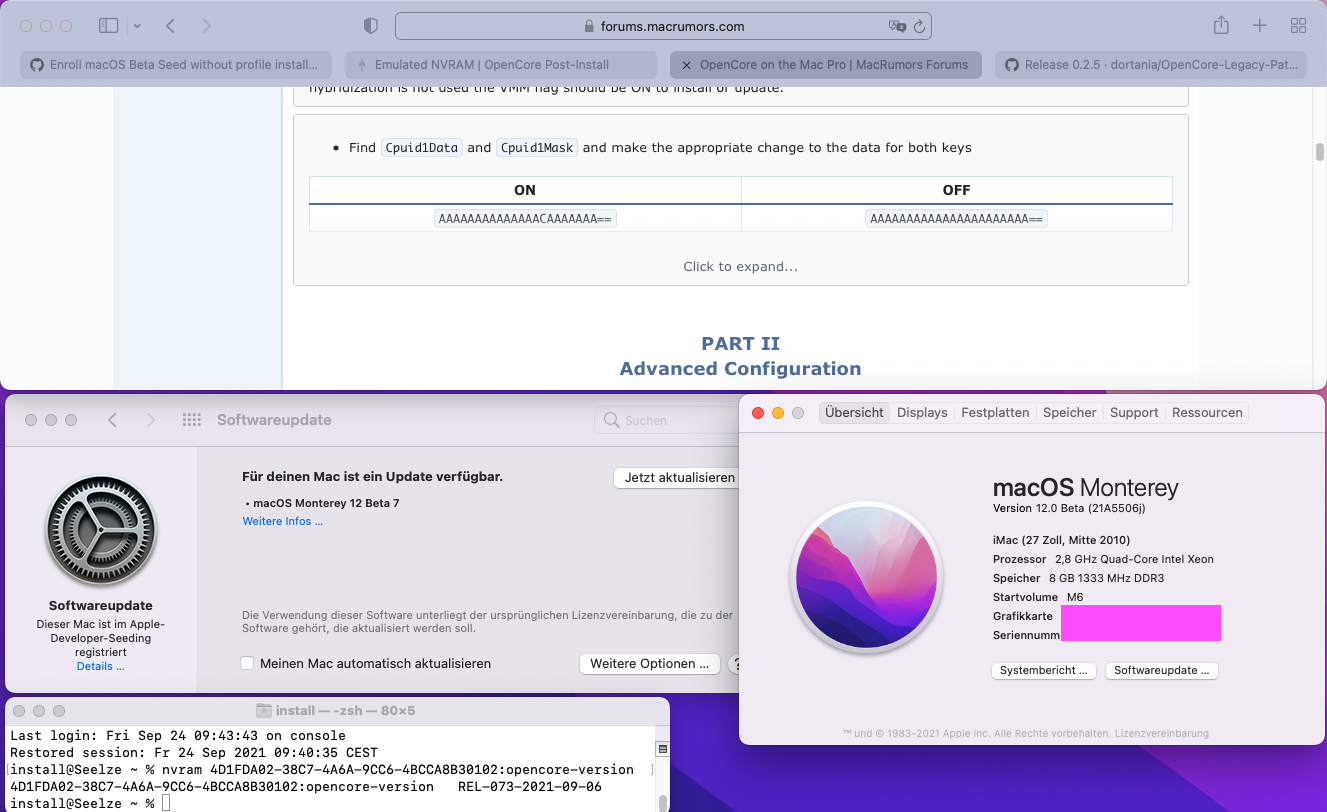Click the Softwareupdate gear icon
The width and height of the screenshot is (1327, 812).
point(100,530)
